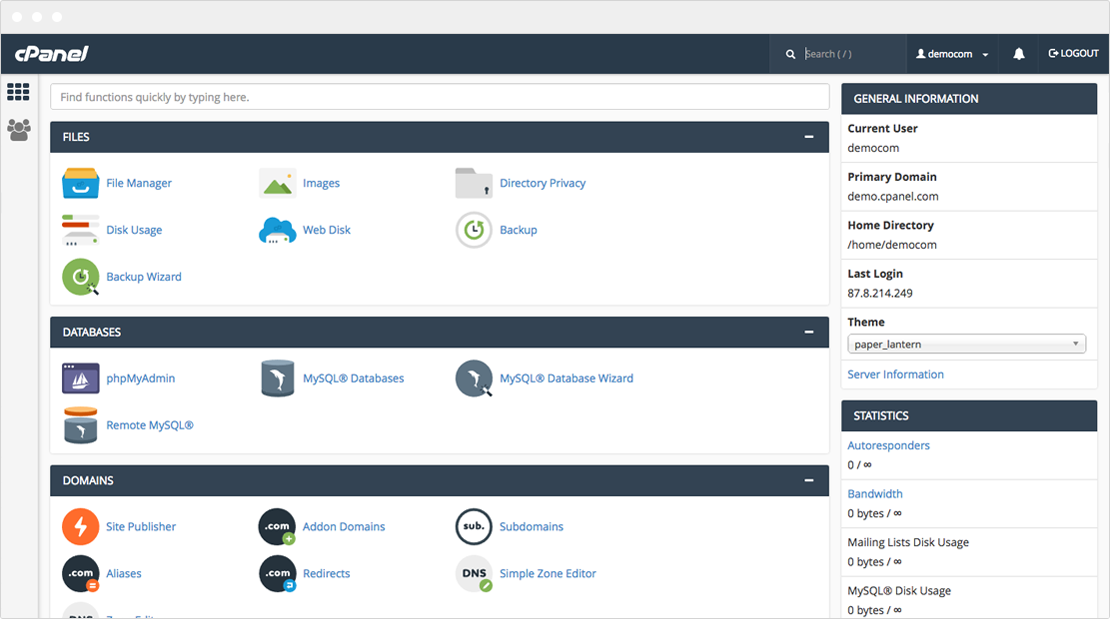Click the notifications bell icon
Screen dimensions: 1110x619
1019,54
